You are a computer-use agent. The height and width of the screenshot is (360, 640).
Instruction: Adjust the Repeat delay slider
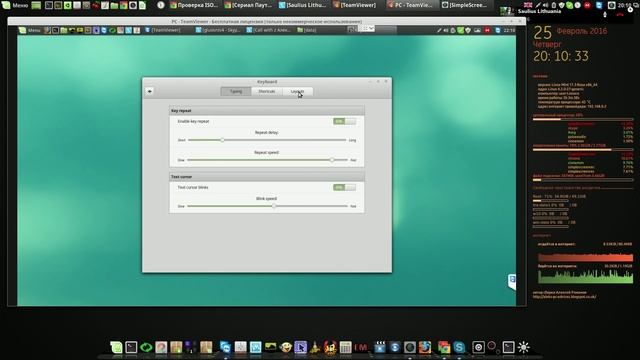[267, 140]
